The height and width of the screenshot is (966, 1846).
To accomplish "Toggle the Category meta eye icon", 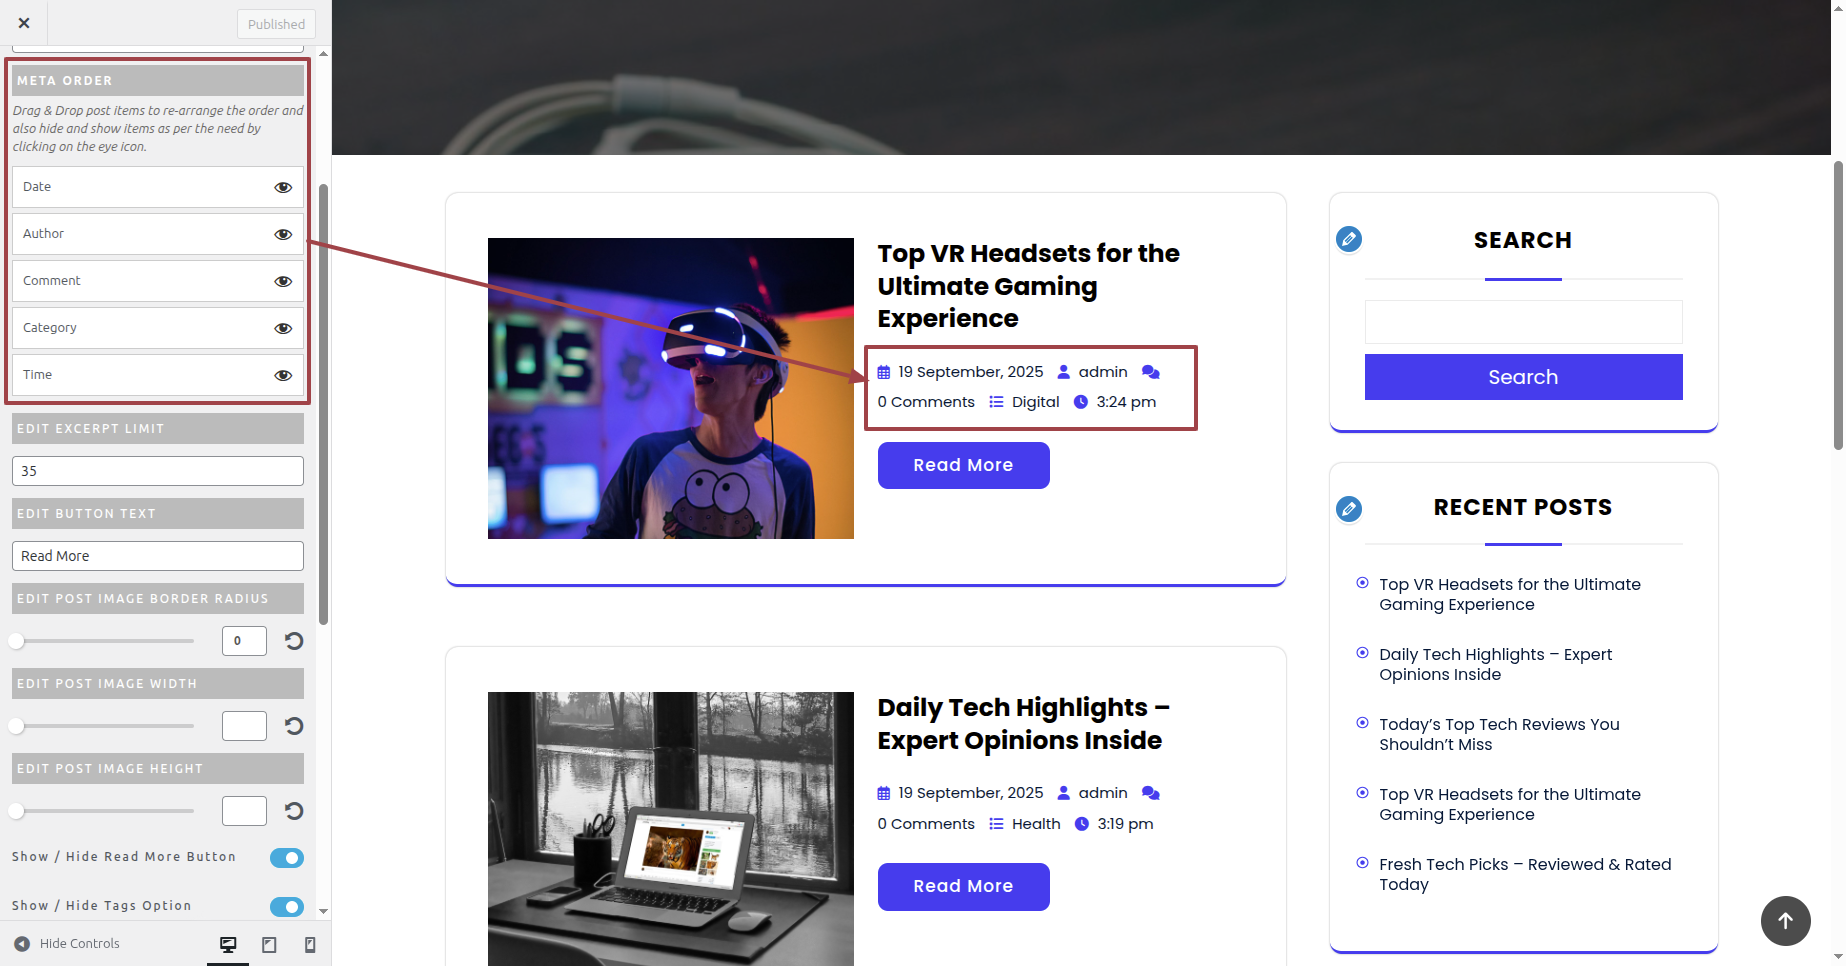I will (283, 328).
